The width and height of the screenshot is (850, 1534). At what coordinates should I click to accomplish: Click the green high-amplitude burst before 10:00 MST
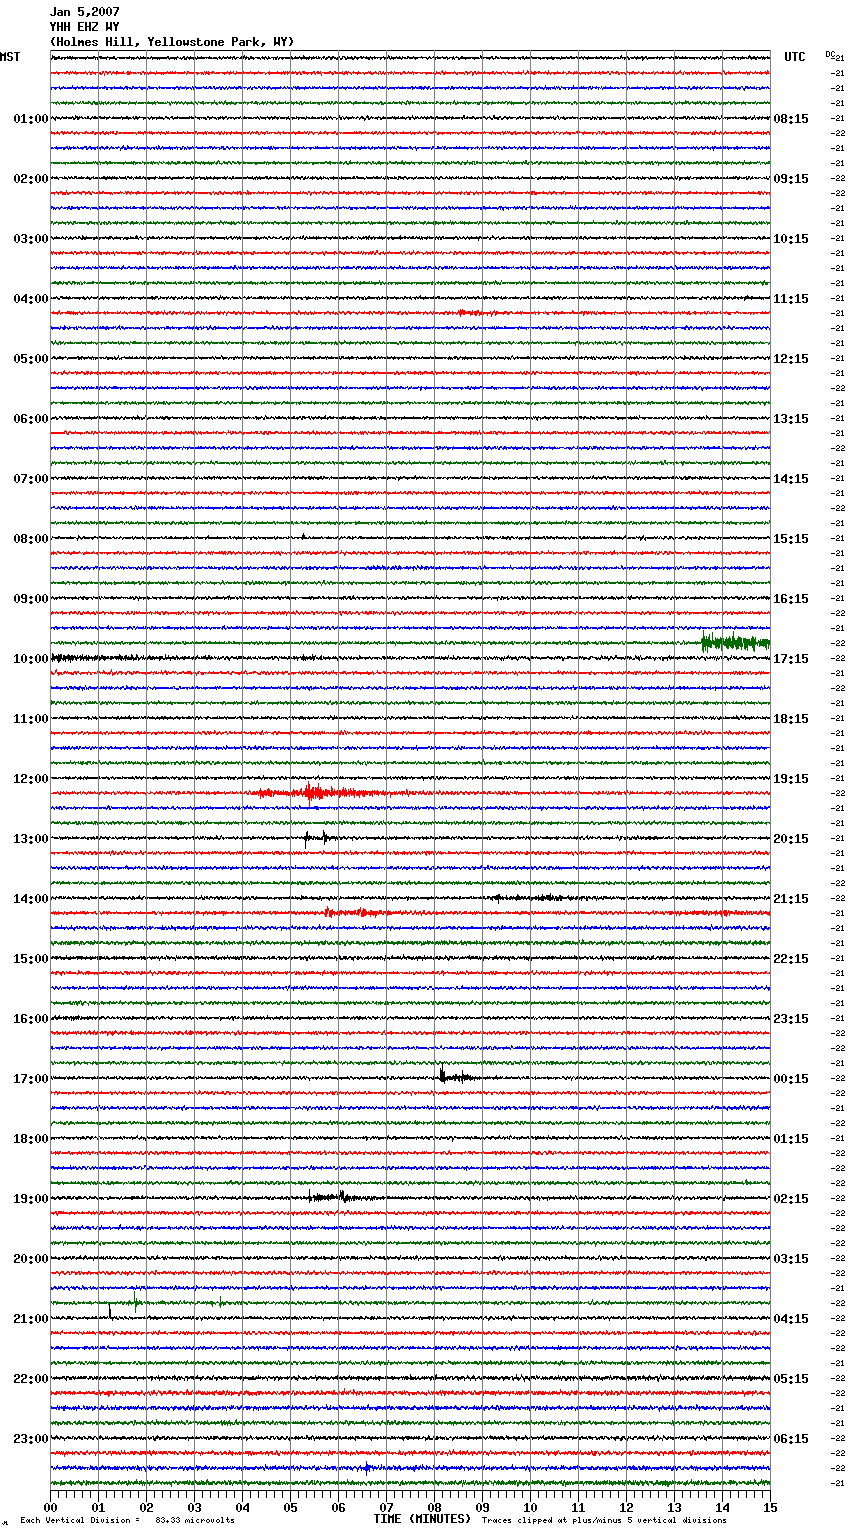(735, 643)
